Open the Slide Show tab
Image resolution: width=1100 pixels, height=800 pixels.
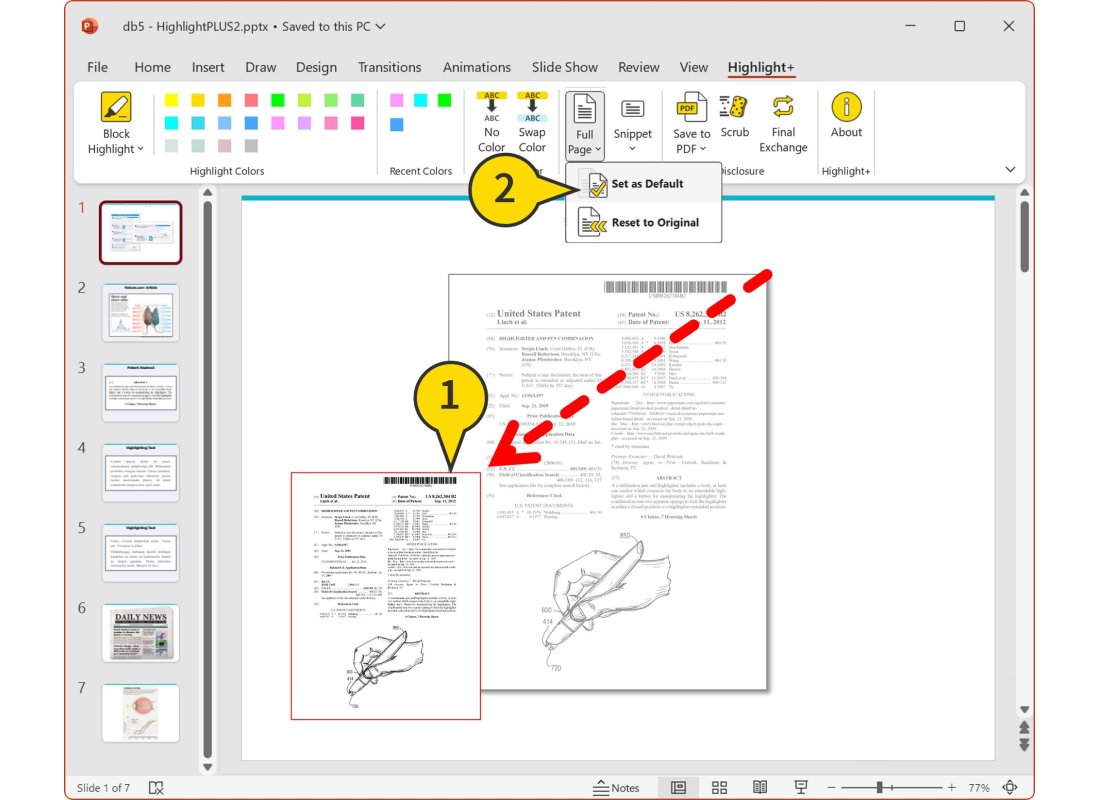tap(565, 67)
